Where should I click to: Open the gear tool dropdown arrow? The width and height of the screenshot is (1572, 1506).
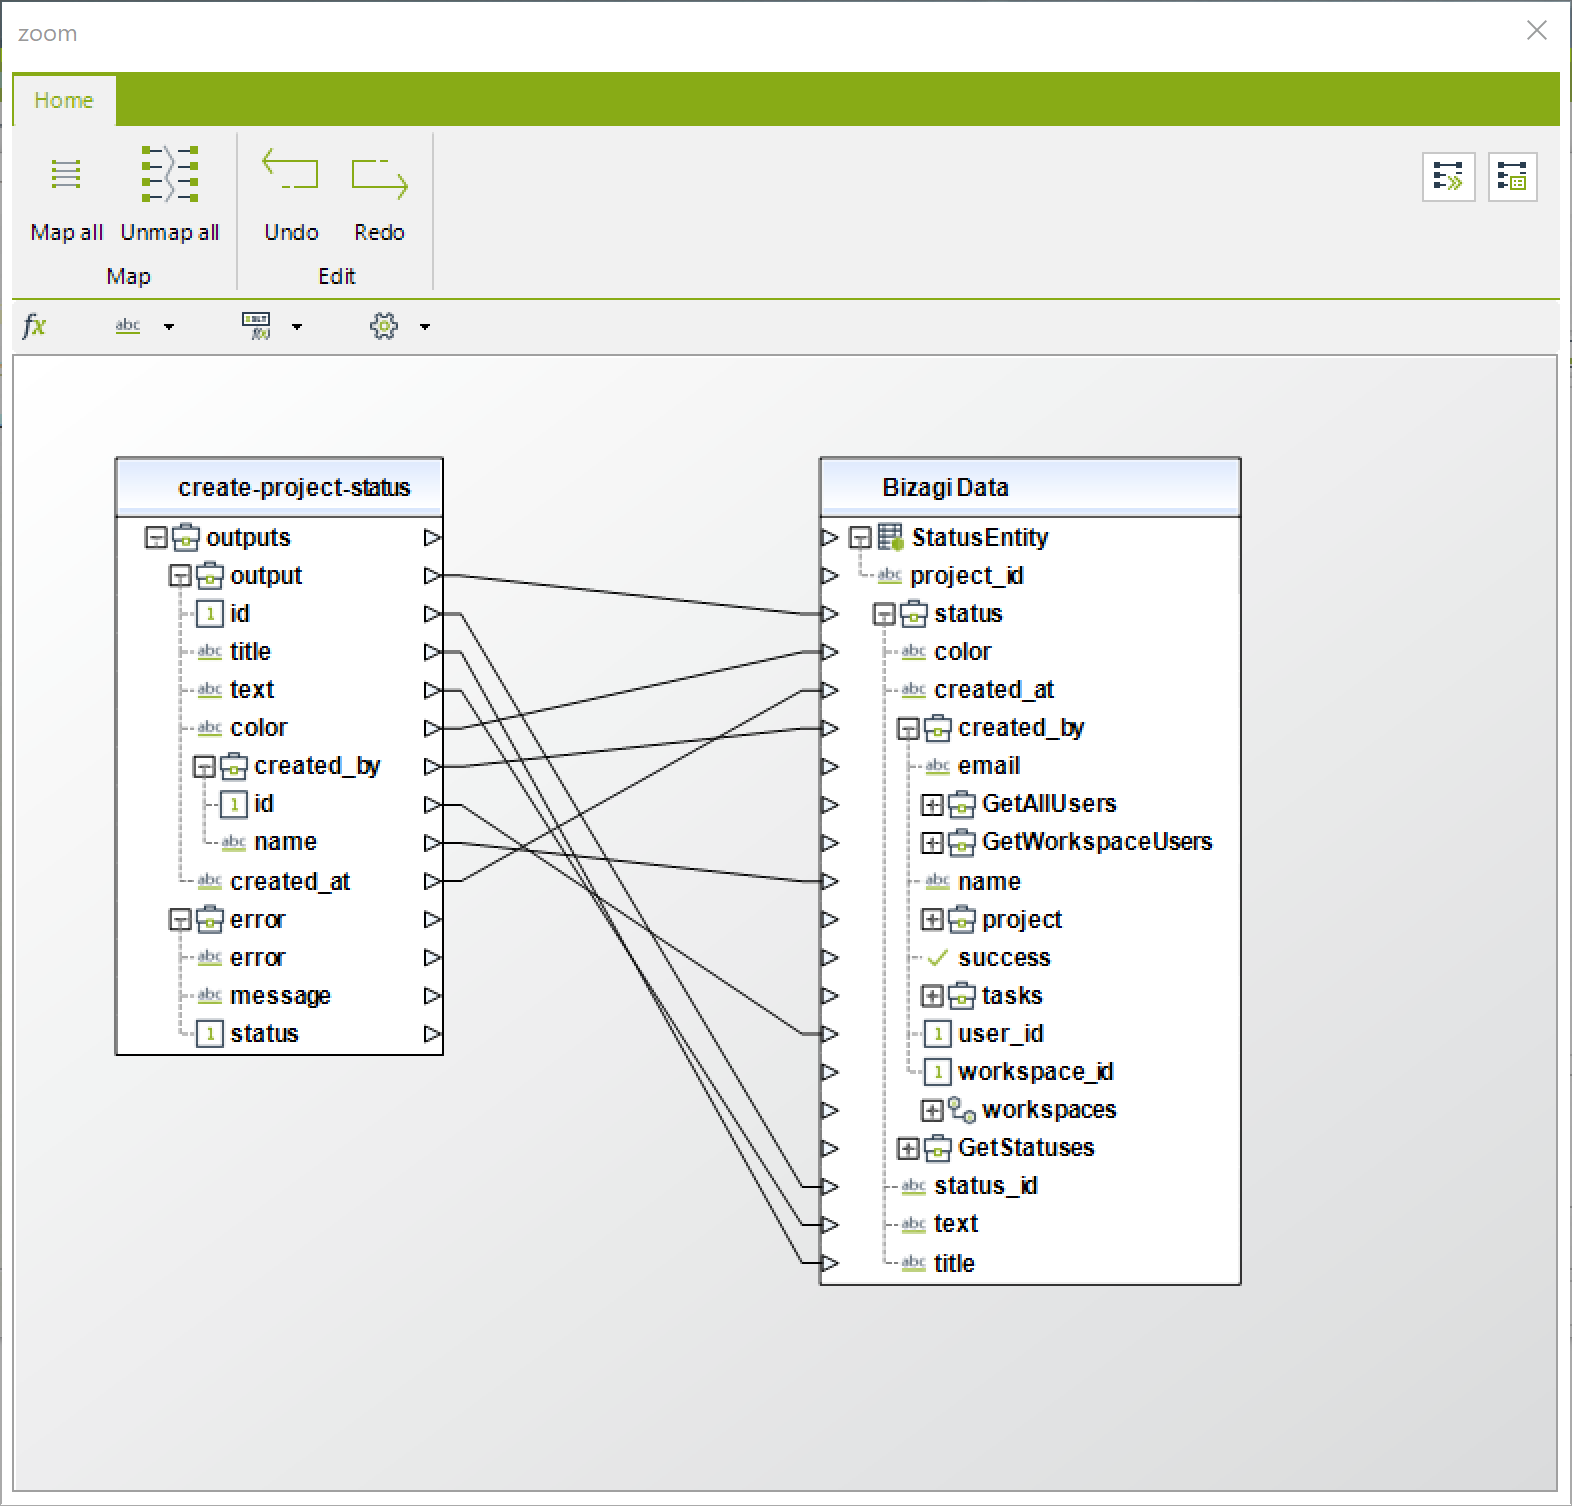tap(425, 326)
